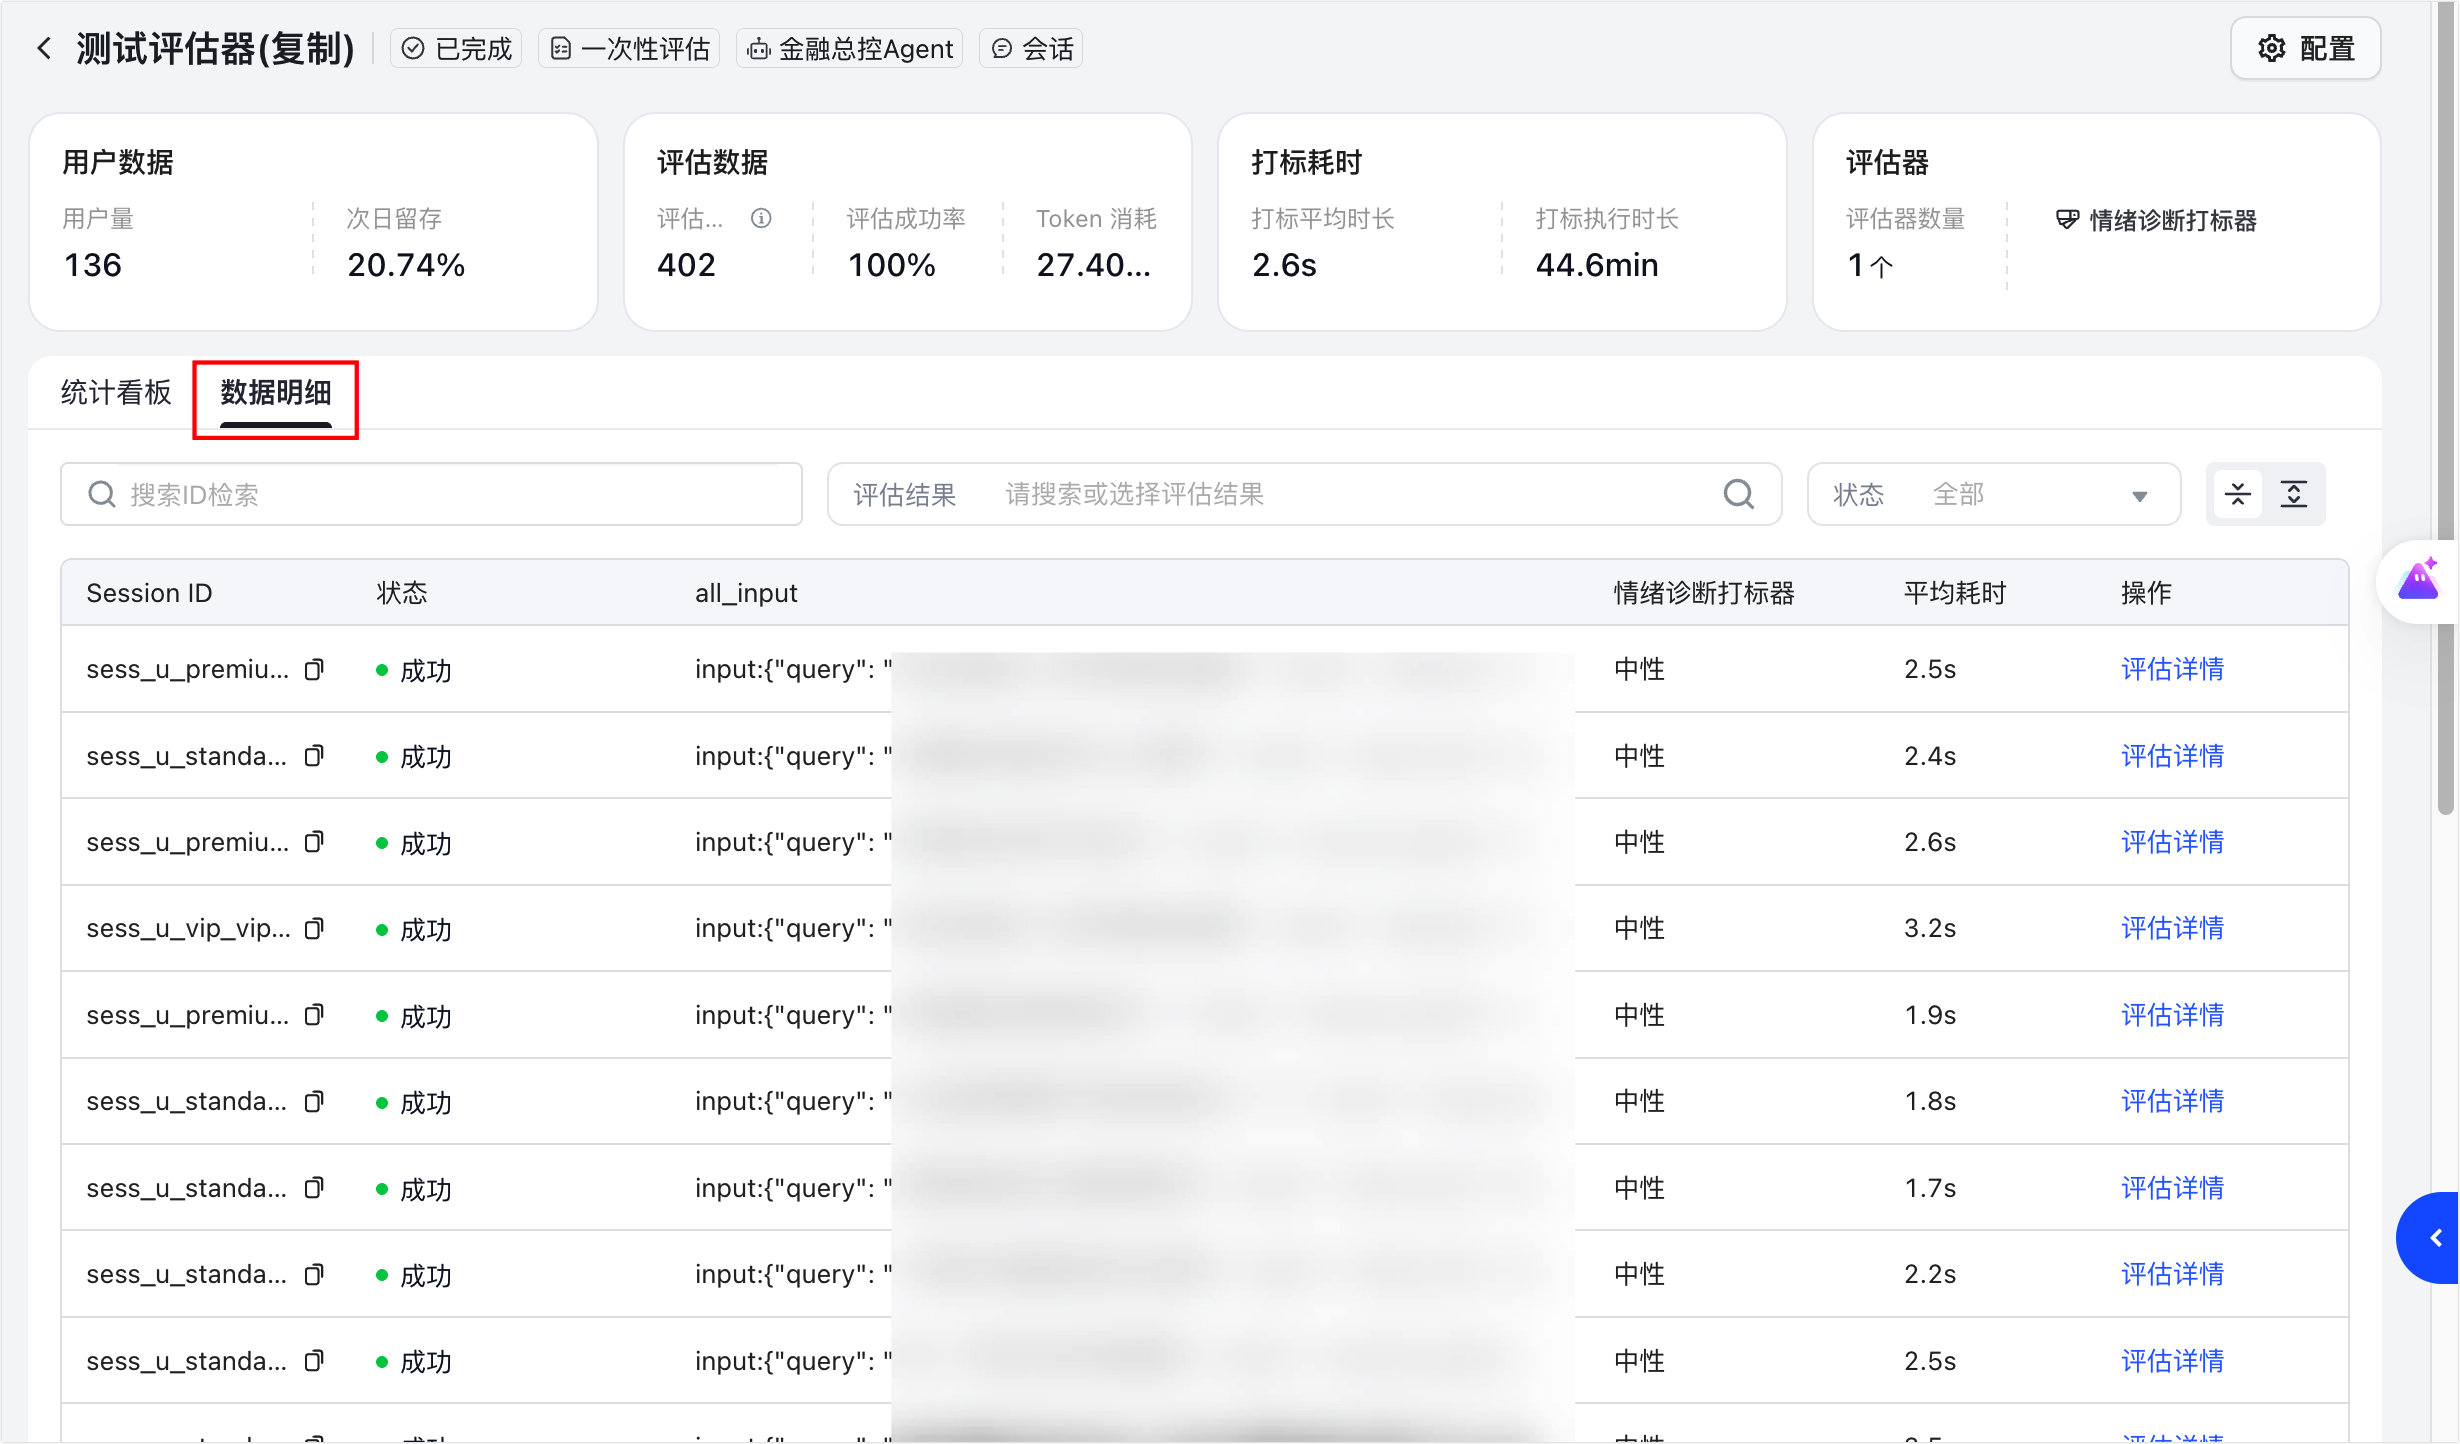The height and width of the screenshot is (1444, 2460).
Task: Click the info icon beside 评估... label
Action: (761, 218)
